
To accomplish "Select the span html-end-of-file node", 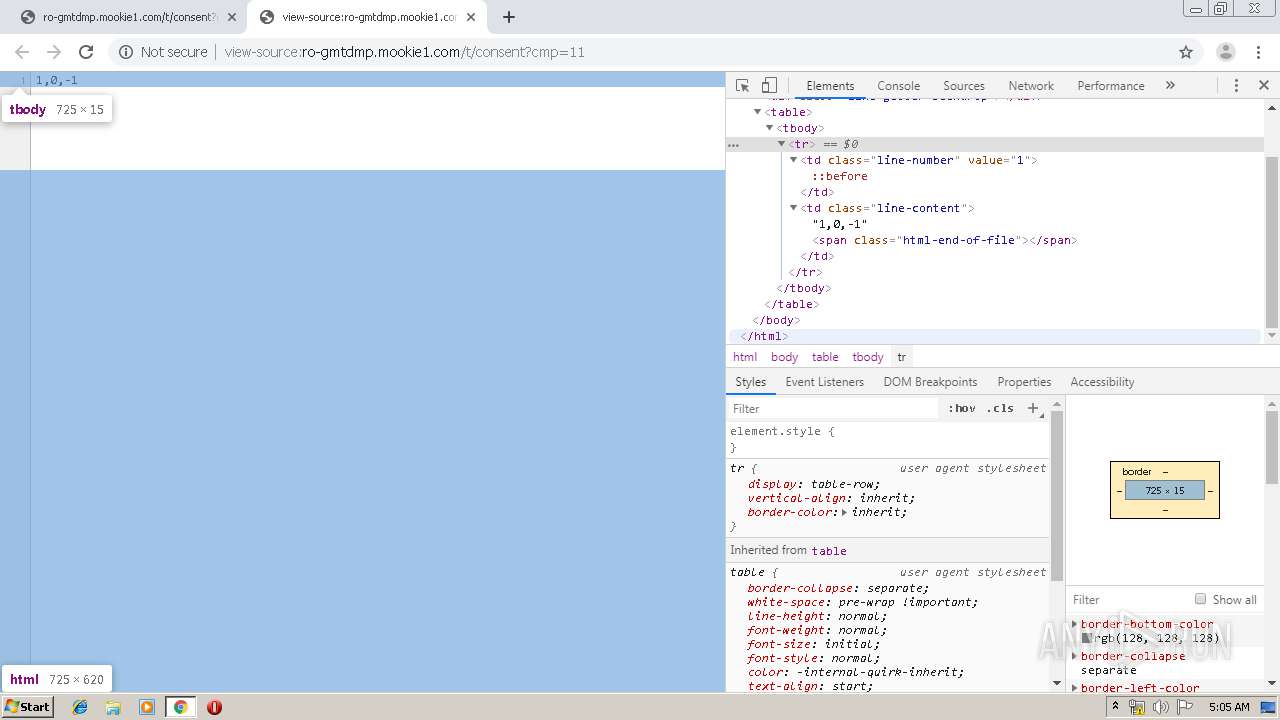I will 945,240.
